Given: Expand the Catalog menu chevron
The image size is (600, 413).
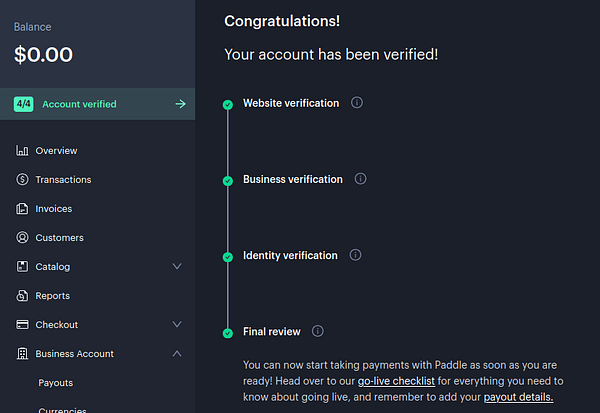Looking at the screenshot, I should click(177, 267).
